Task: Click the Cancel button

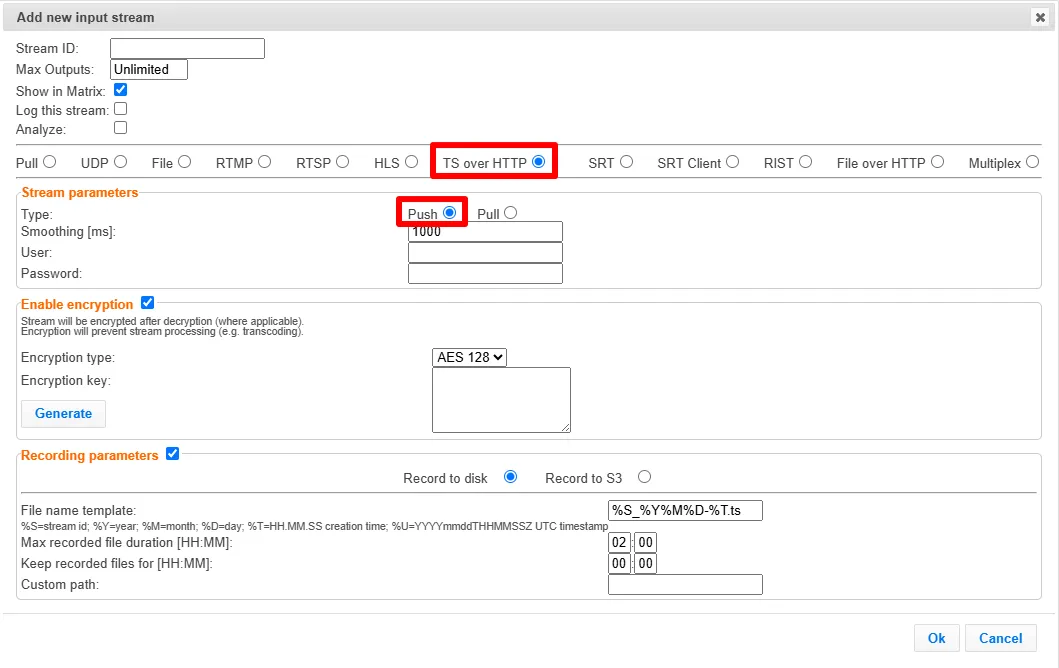Action: click(x=1001, y=638)
